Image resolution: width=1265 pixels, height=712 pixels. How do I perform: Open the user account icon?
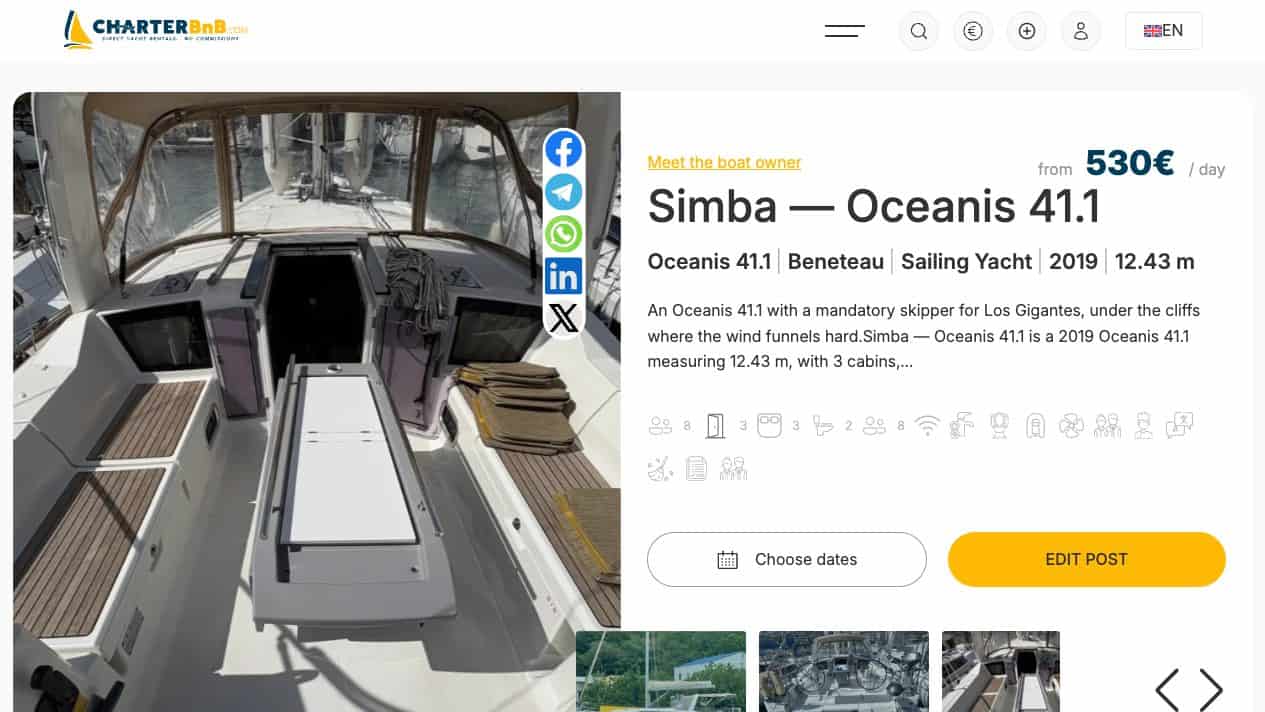click(x=1081, y=31)
